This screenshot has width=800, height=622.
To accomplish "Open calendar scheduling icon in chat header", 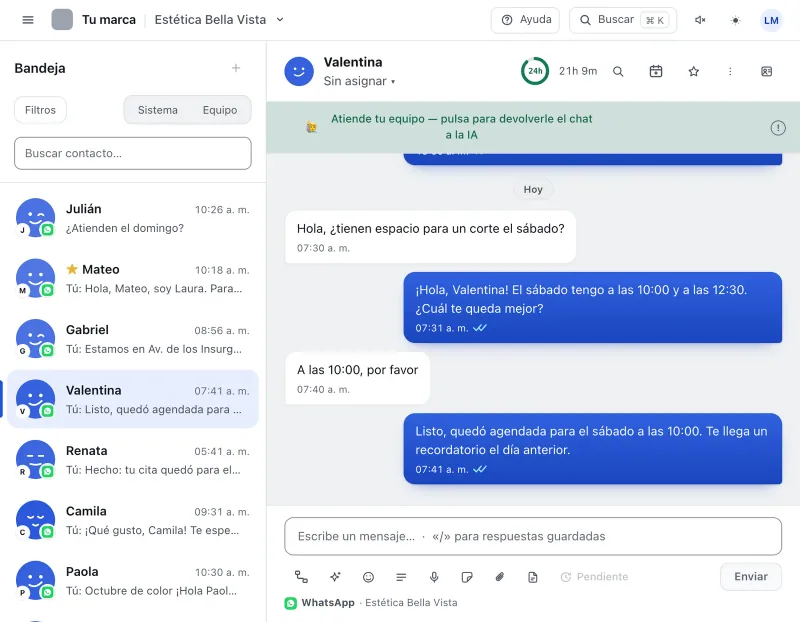I will [x=656, y=71].
